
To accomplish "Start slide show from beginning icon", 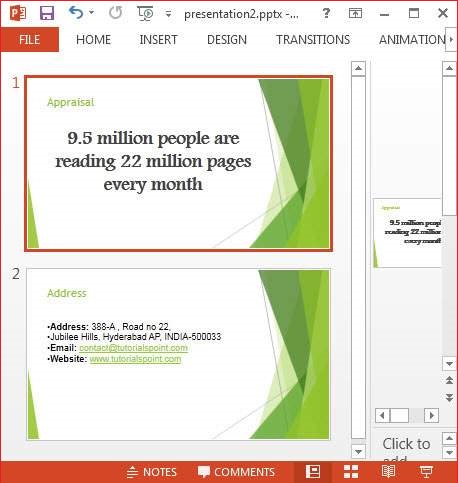I will tap(145, 13).
